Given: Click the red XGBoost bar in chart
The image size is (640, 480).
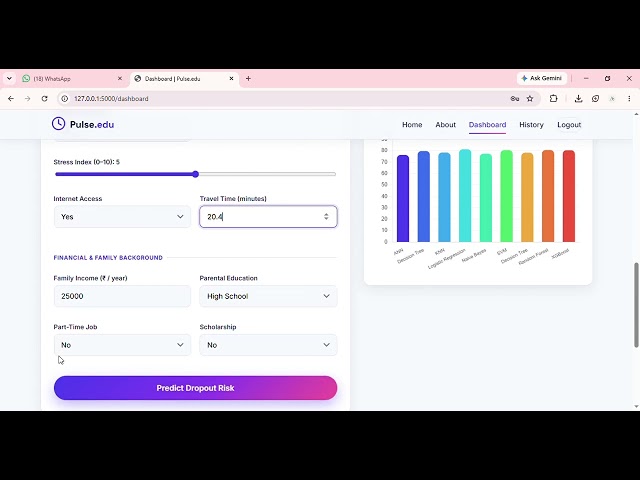Looking at the screenshot, I should 569,196.
